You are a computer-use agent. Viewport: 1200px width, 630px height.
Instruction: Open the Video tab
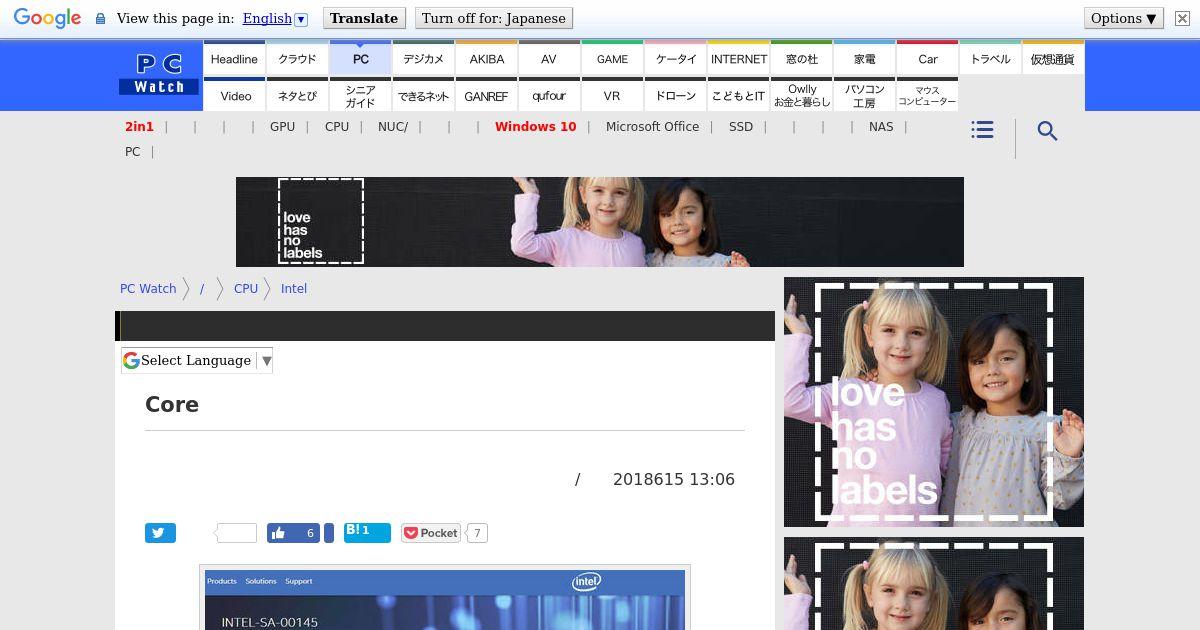[236, 95]
